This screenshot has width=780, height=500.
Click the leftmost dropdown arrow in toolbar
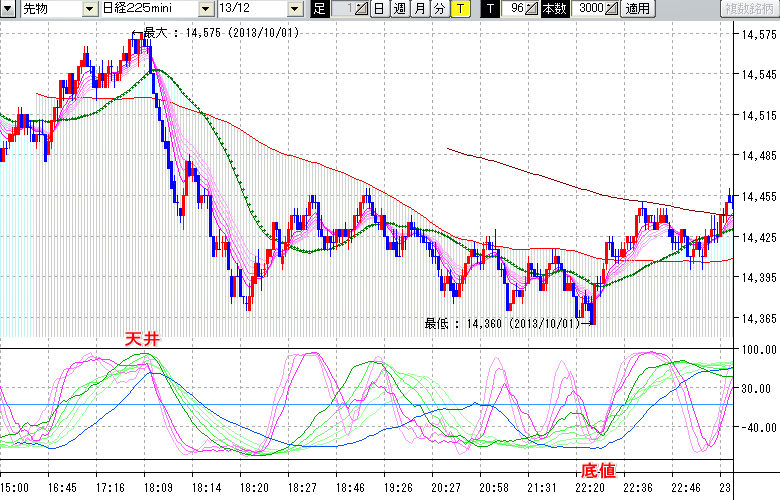pyautogui.click(x=7, y=9)
